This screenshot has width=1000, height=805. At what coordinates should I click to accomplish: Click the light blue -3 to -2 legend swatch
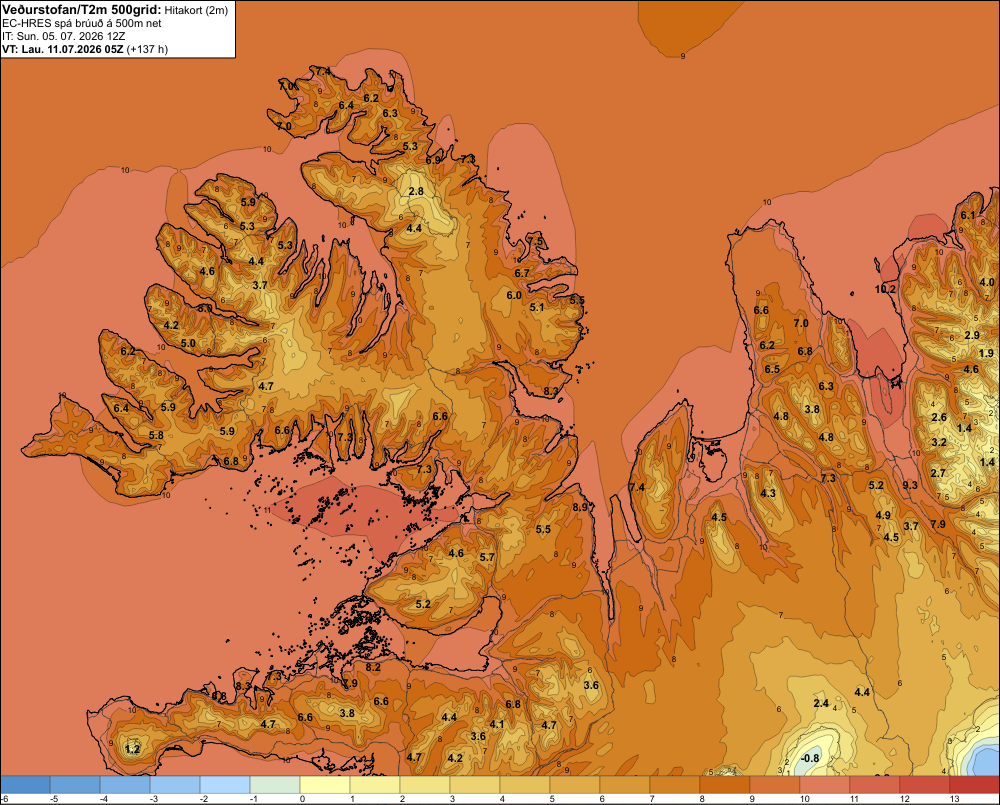(x=175, y=785)
